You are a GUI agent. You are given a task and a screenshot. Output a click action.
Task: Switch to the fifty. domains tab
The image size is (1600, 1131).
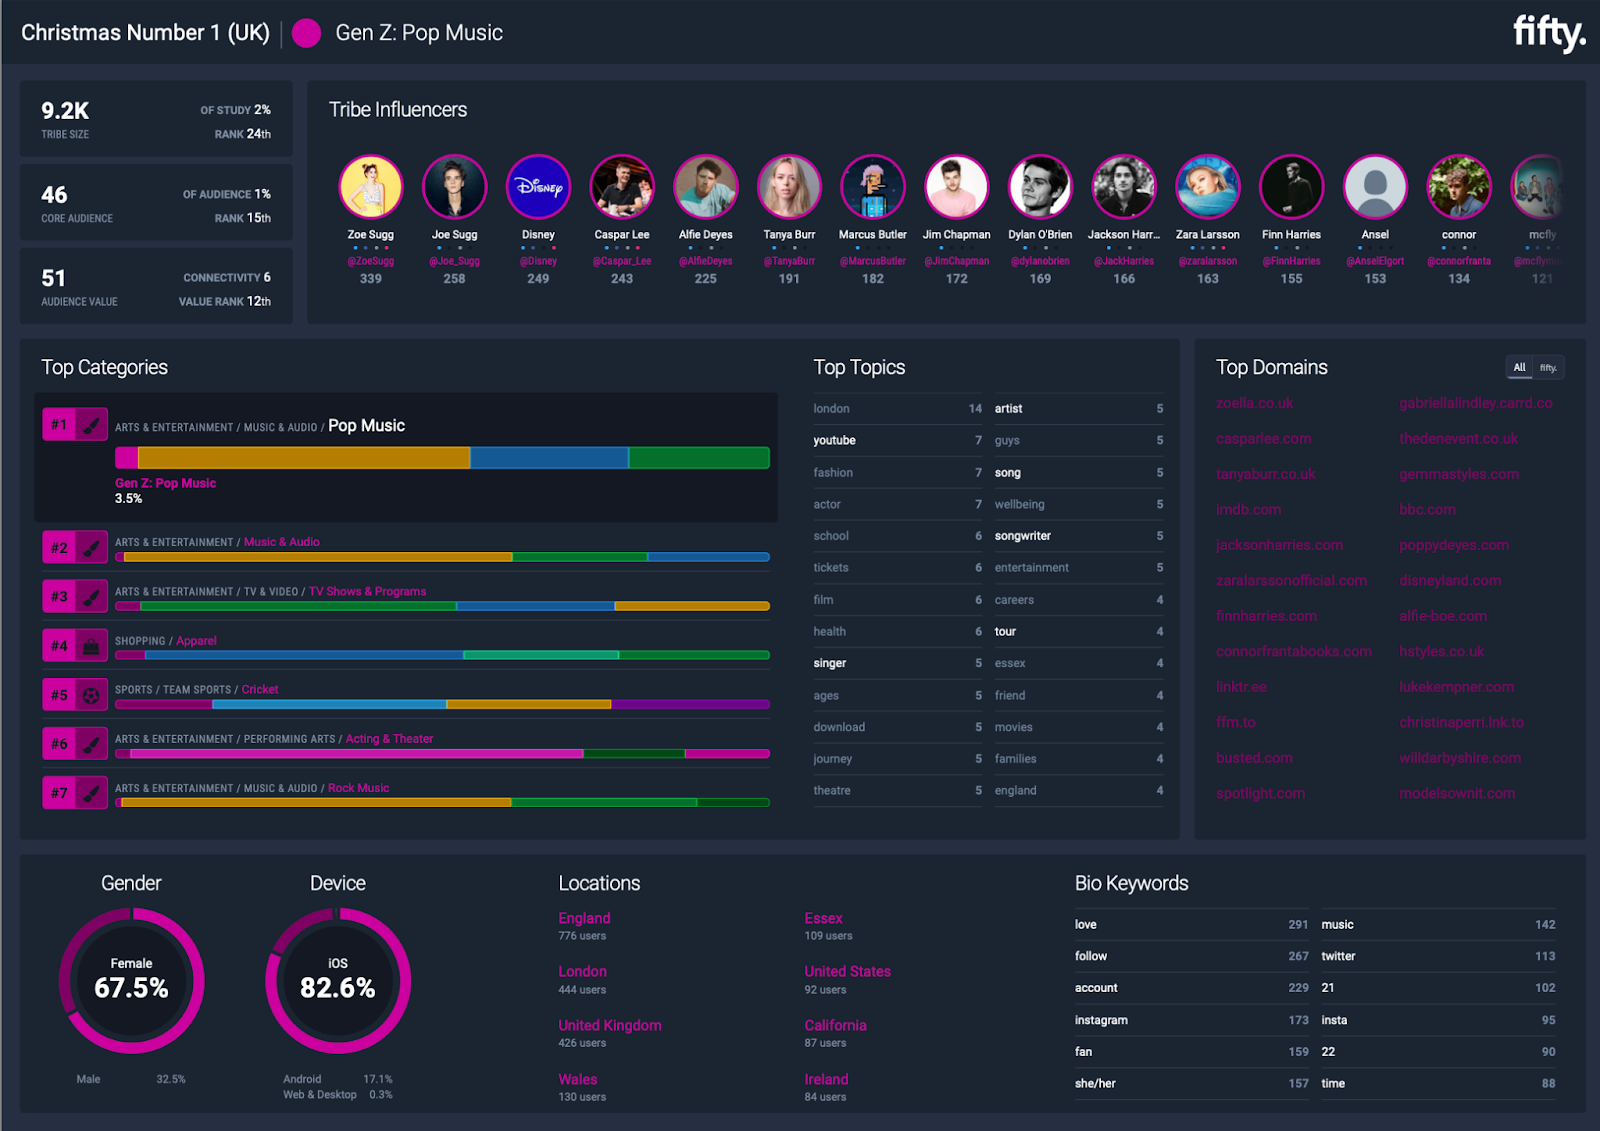coord(1548,367)
